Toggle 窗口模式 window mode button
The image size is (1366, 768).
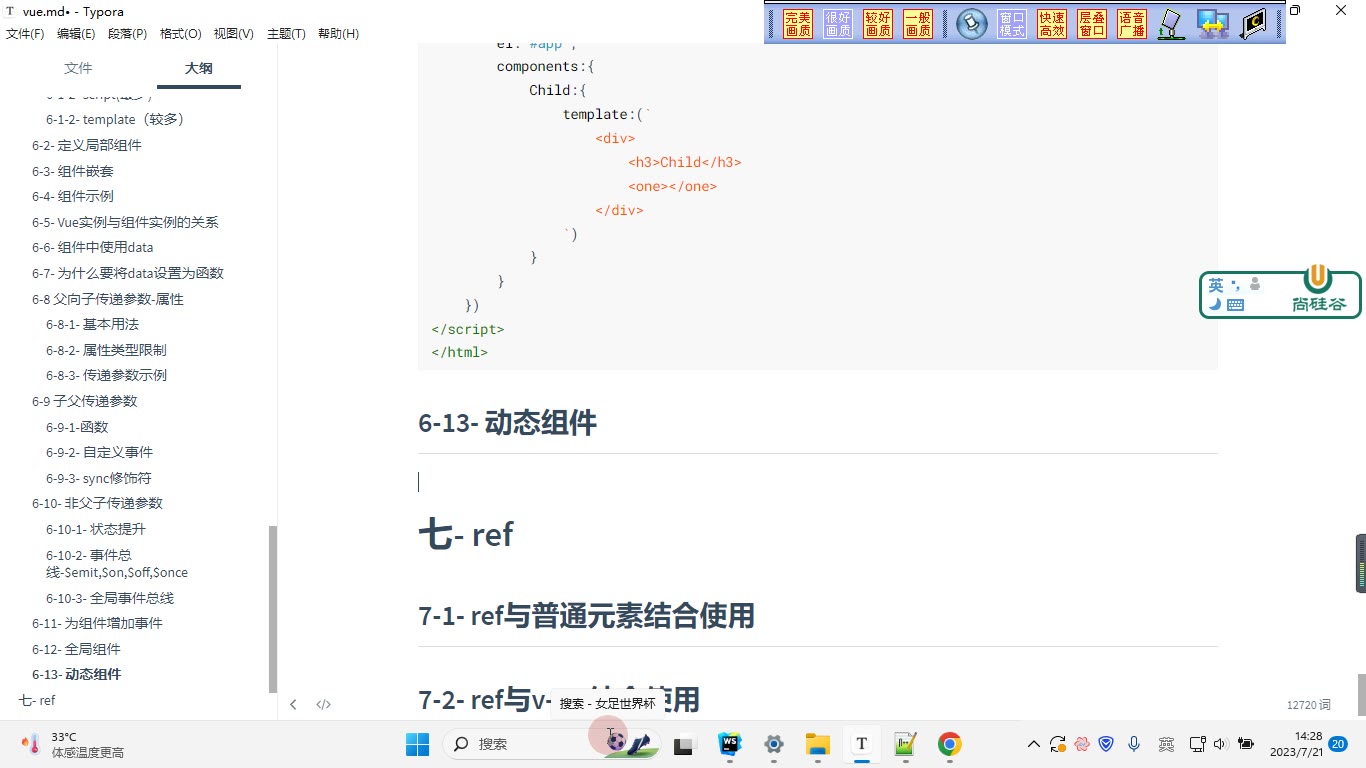1012,24
